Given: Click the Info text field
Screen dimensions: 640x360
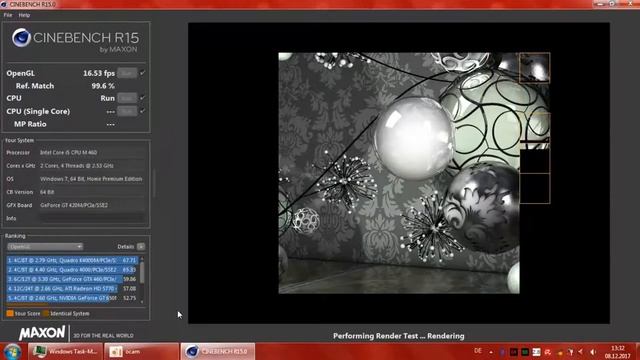Looking at the screenshot, I should point(92,218).
